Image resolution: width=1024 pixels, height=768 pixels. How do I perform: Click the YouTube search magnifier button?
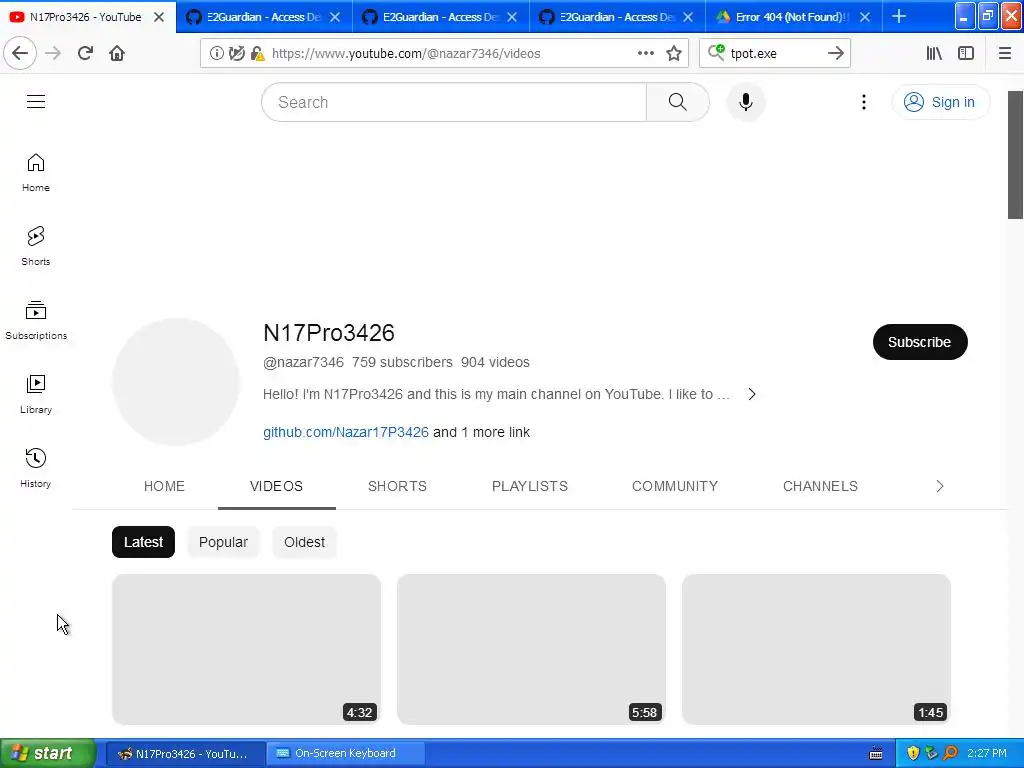tap(678, 102)
